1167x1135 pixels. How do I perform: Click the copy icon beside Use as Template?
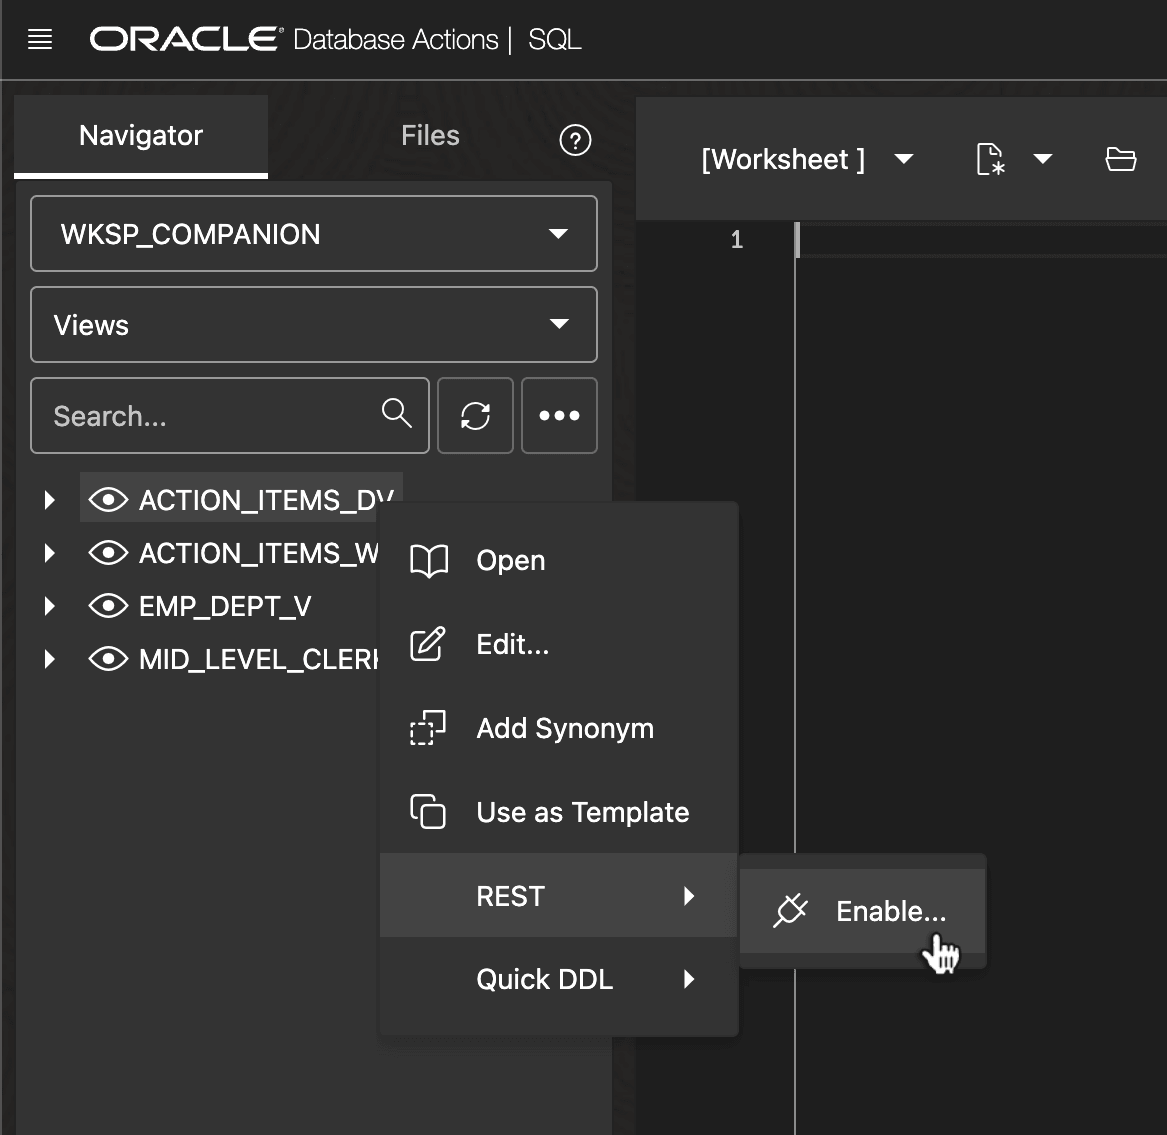pos(428,811)
